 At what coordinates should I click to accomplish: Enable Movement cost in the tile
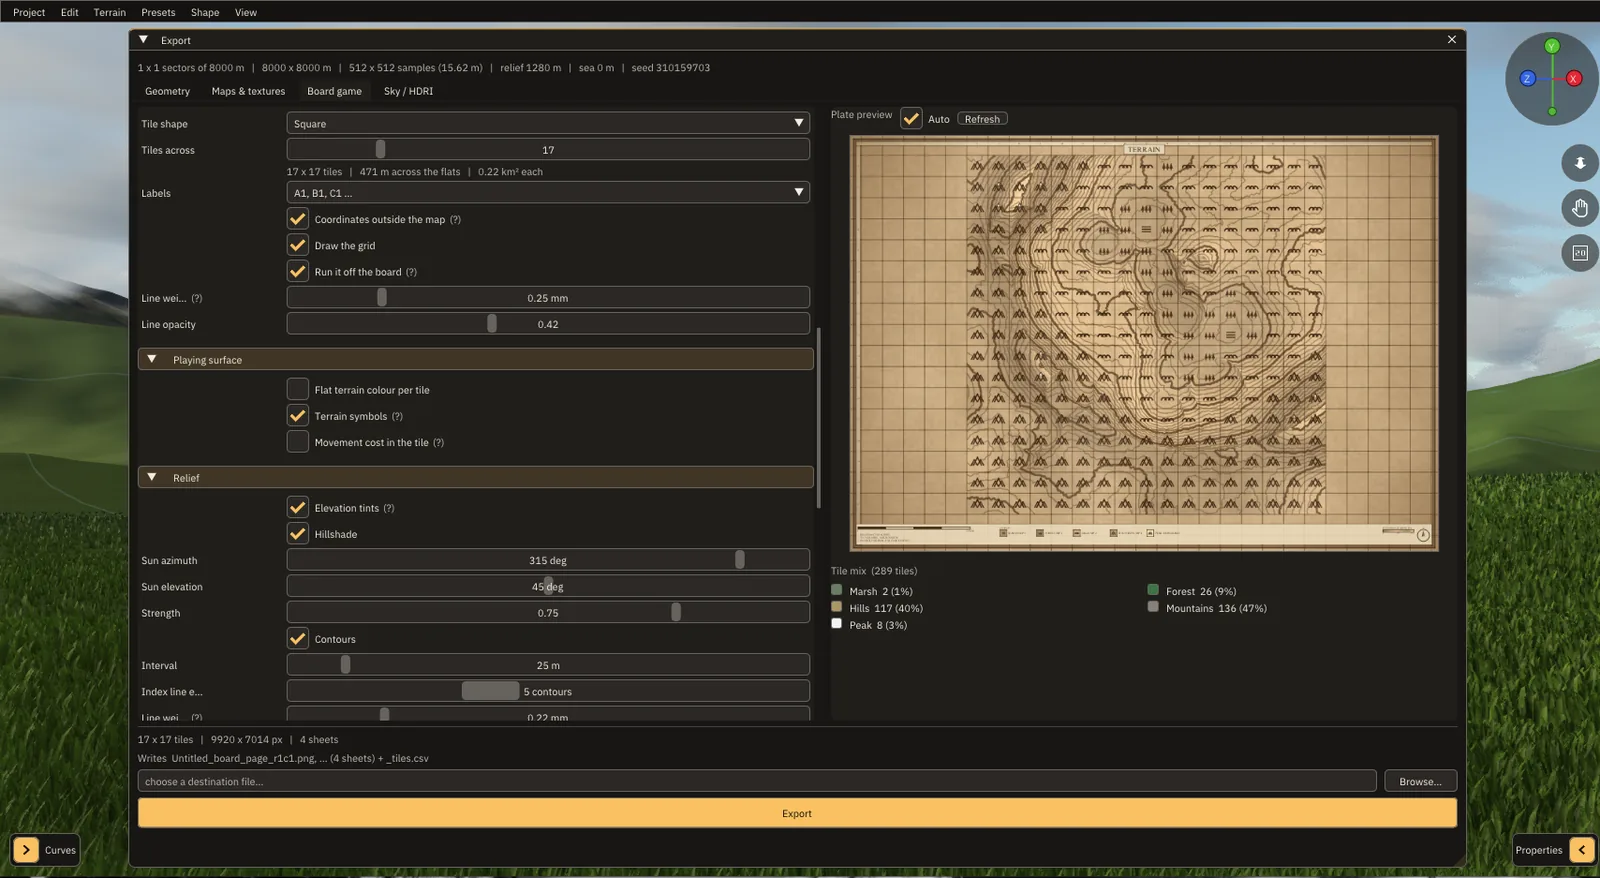click(298, 442)
